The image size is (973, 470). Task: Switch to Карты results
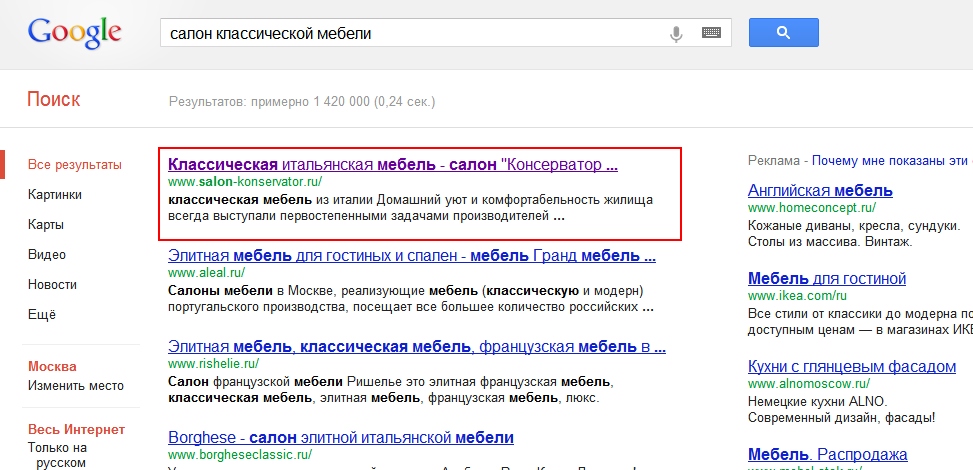(x=46, y=225)
